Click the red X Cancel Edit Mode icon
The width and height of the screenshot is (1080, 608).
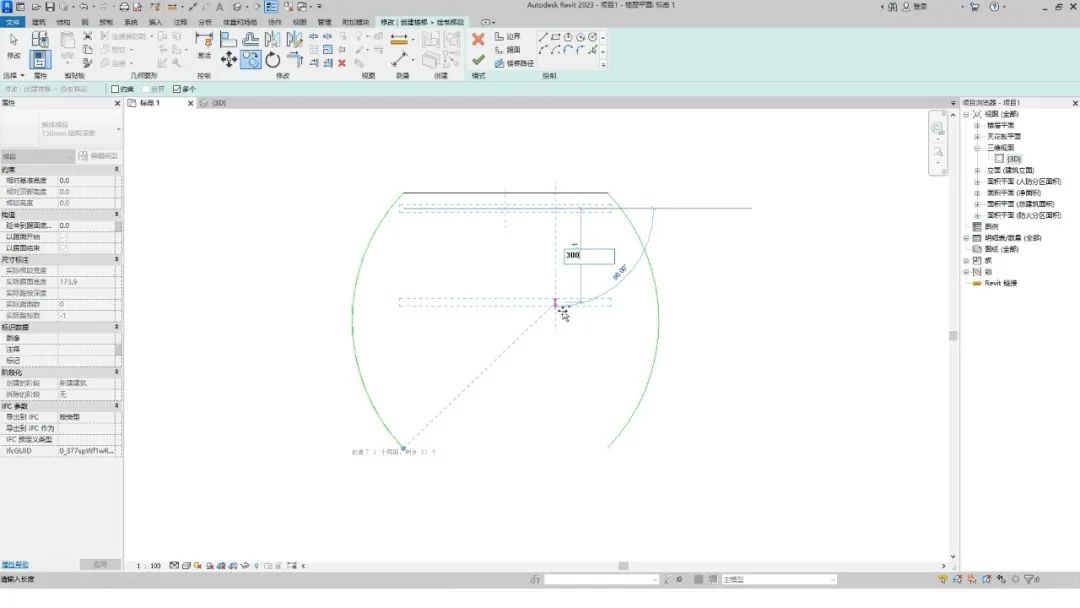point(478,39)
